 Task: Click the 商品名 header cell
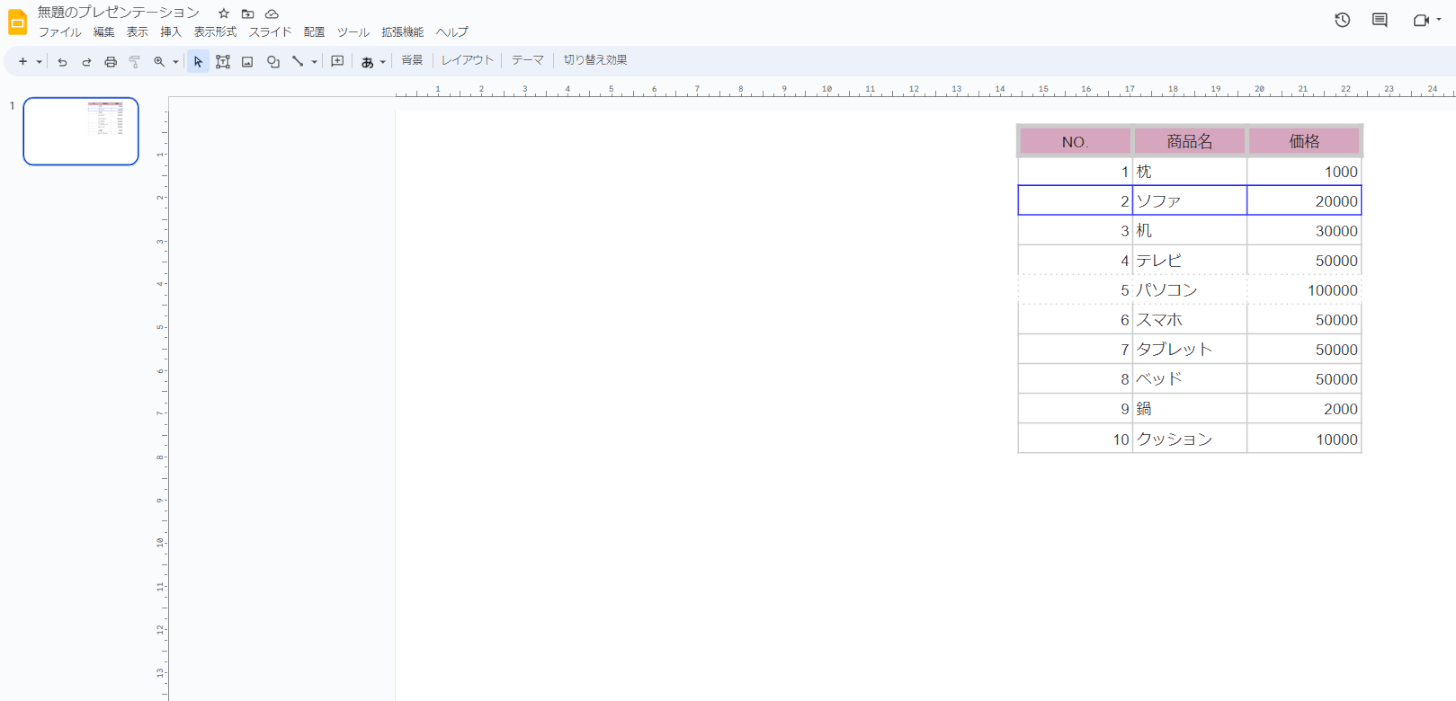(1190, 142)
